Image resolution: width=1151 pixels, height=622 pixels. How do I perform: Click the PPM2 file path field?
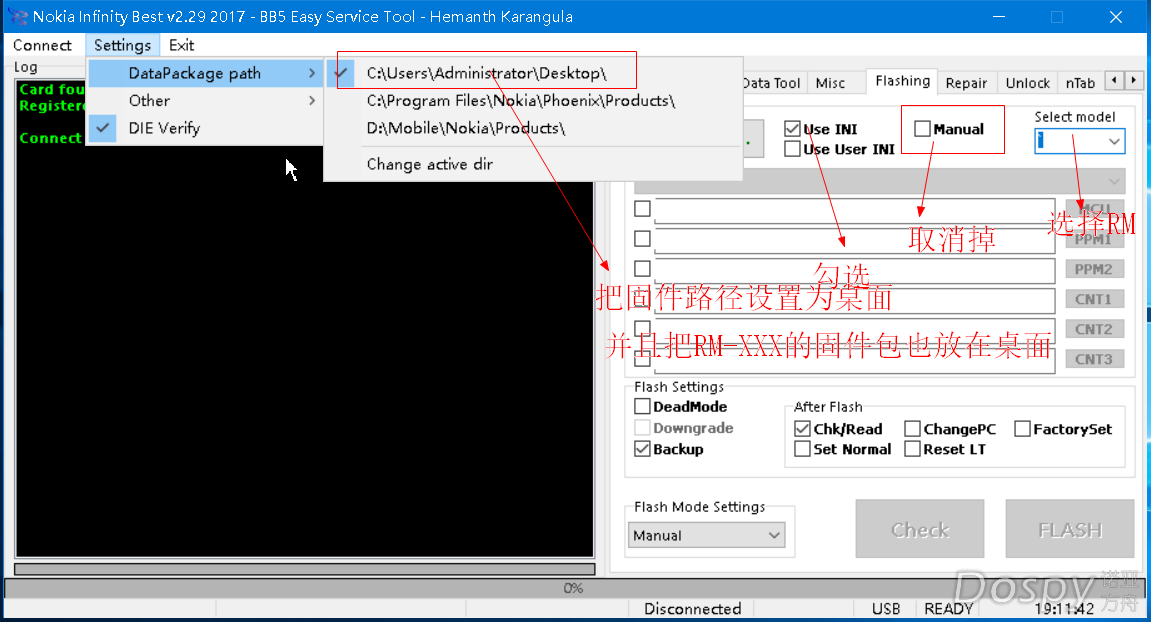(854, 270)
